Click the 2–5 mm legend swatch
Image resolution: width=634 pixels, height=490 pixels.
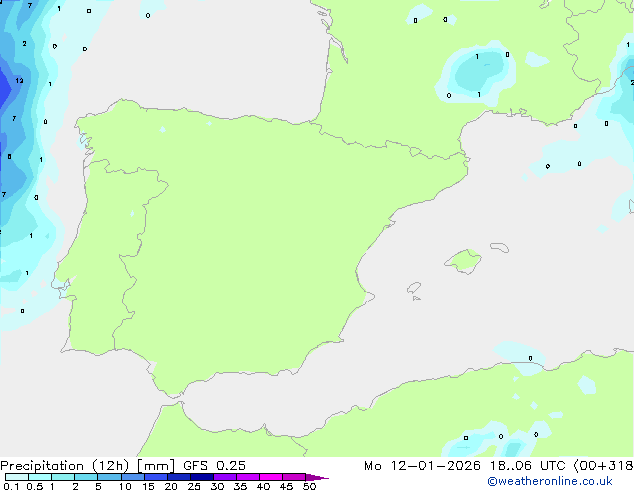(86, 477)
